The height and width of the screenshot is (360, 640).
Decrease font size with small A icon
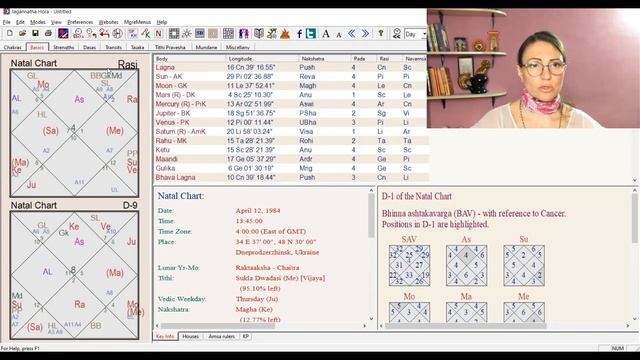tap(339, 35)
